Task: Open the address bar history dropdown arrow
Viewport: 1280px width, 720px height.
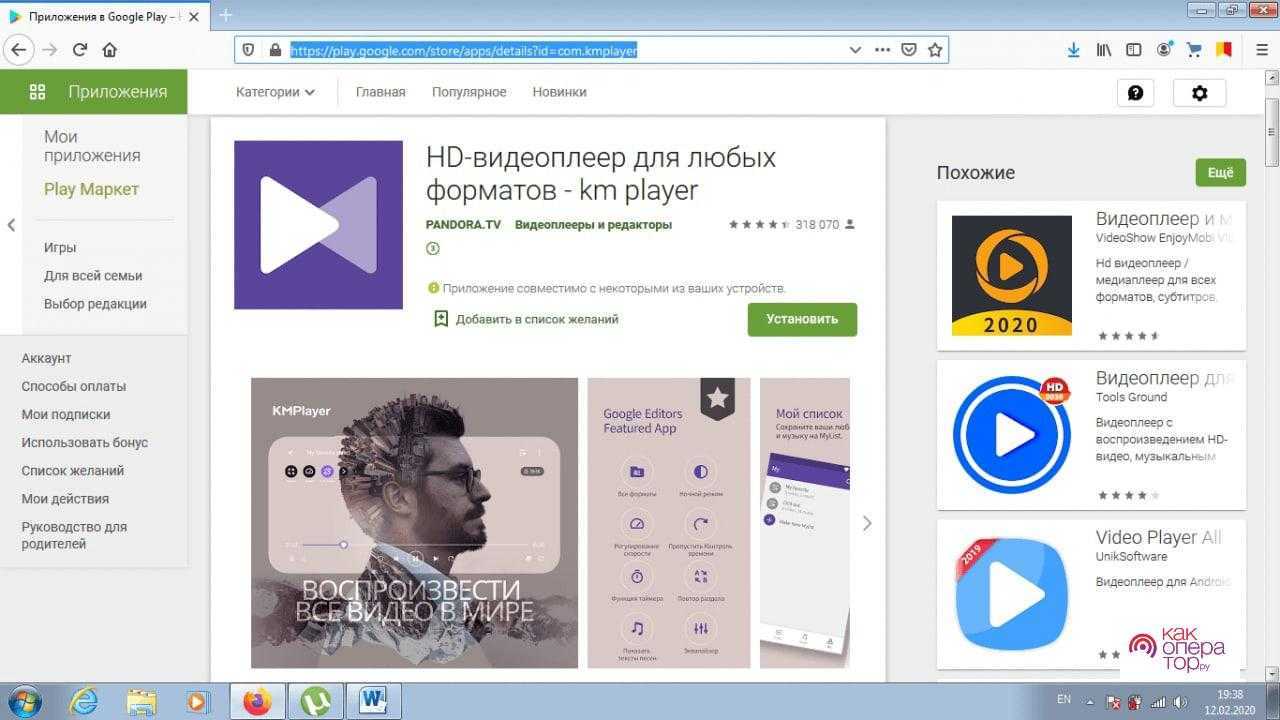Action: 855,50
